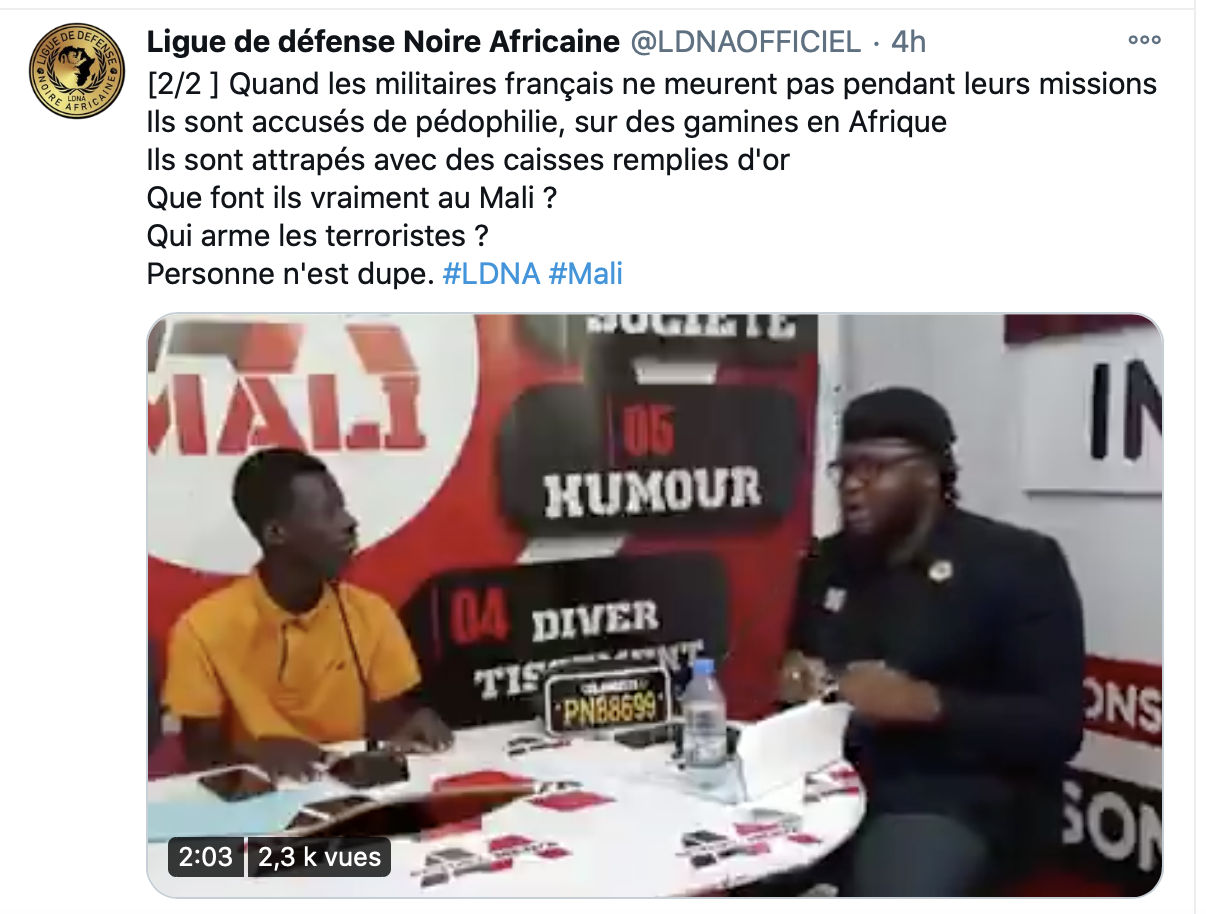The image size is (1206, 914).
Task: Click the 4h timestamp link
Action: [908, 41]
